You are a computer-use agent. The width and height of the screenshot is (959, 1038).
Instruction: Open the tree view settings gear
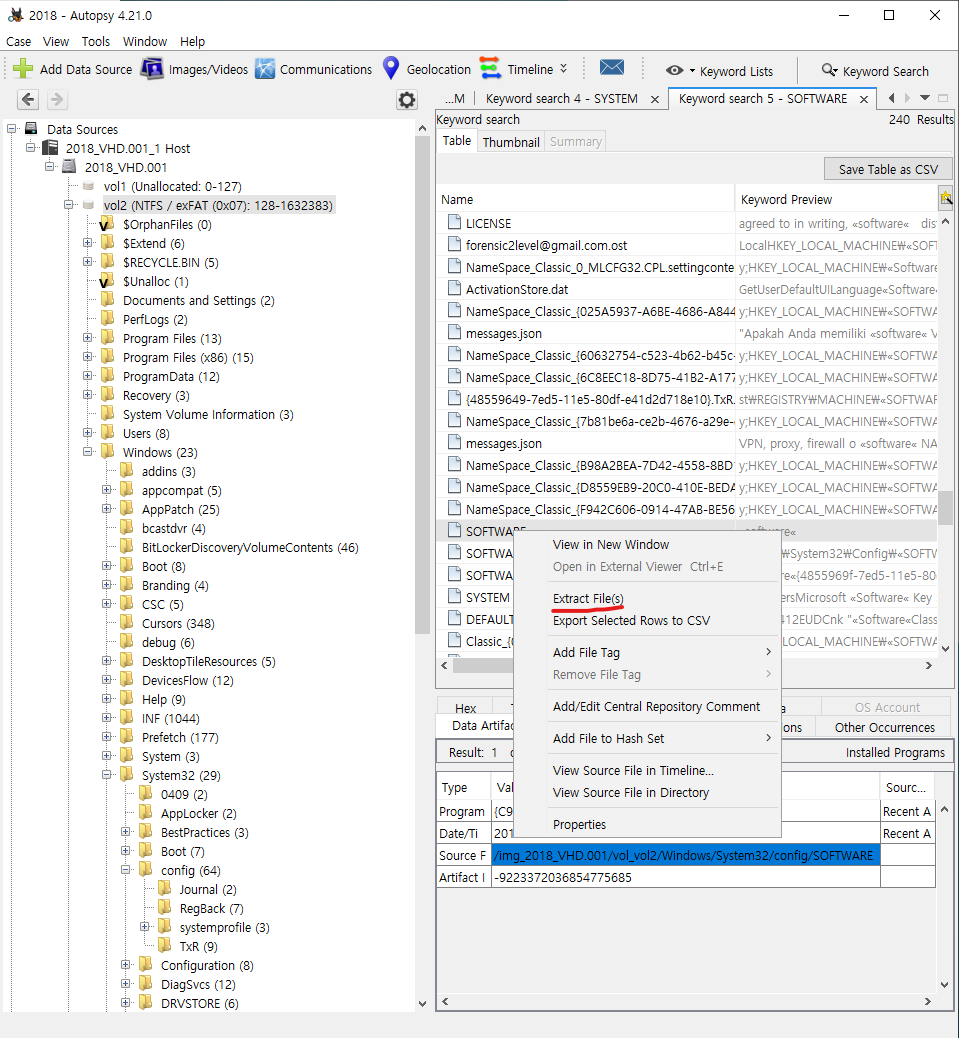407,100
